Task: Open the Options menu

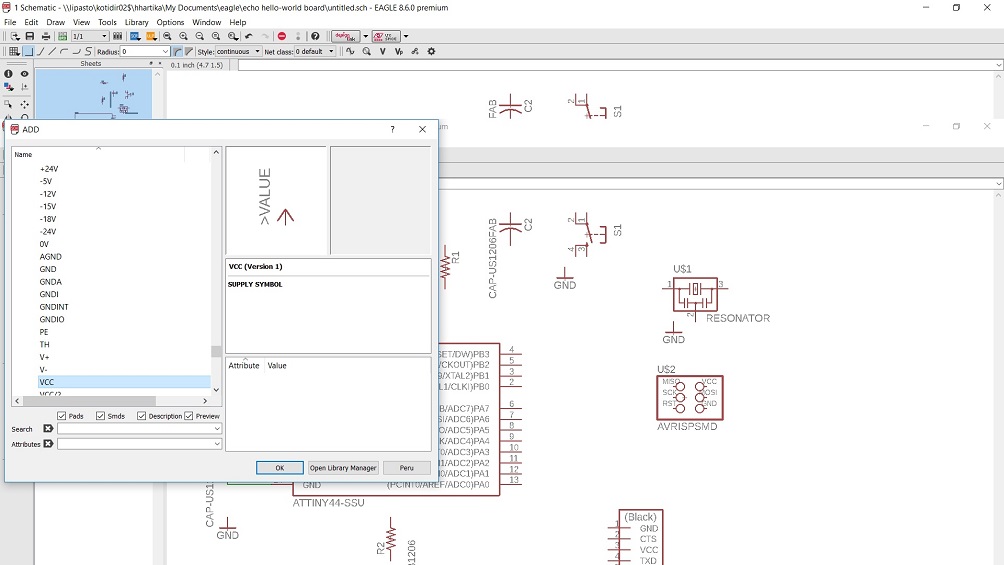Action: (x=170, y=22)
